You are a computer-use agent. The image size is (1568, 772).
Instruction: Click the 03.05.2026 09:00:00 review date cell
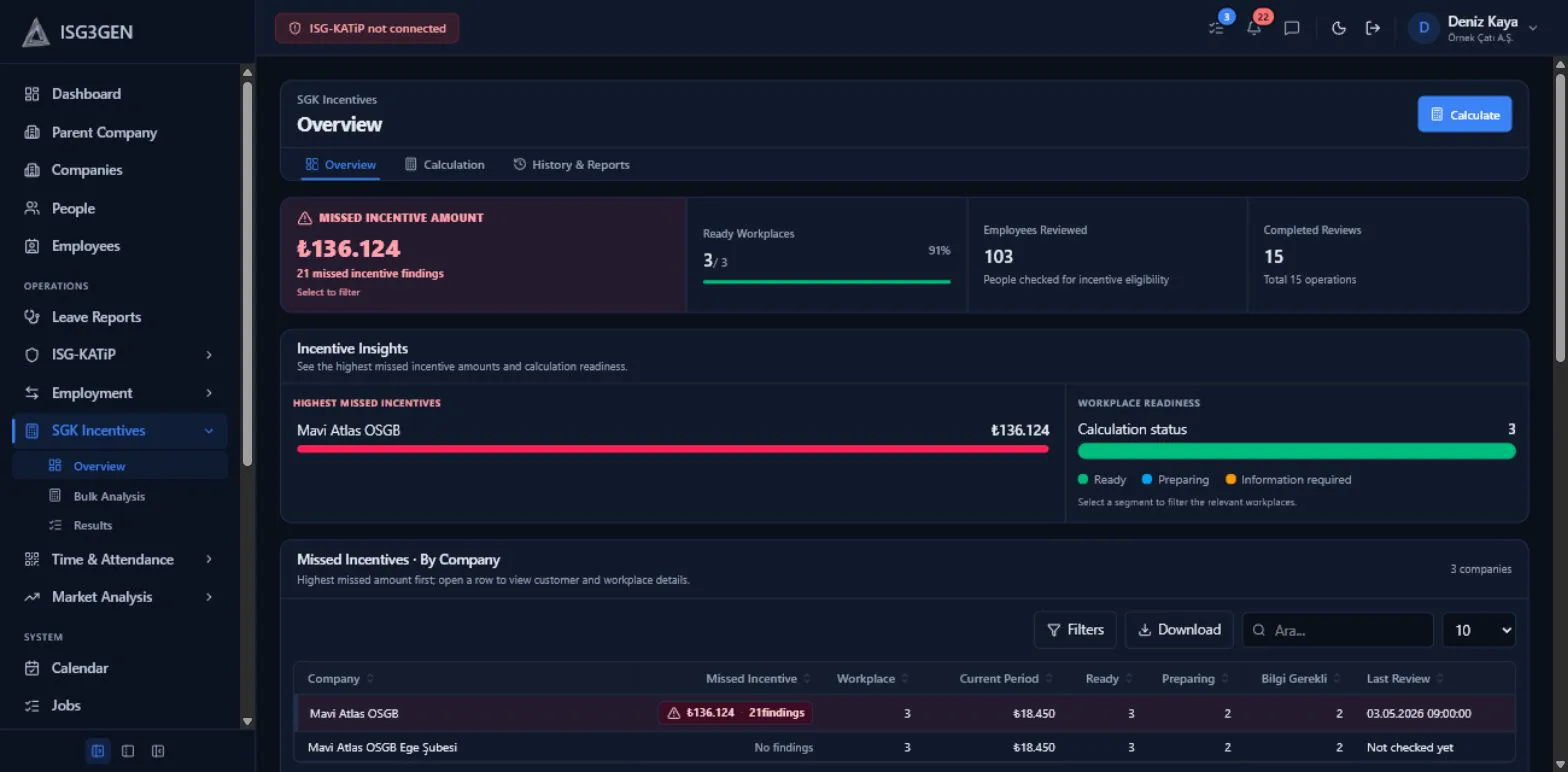[x=1418, y=714]
